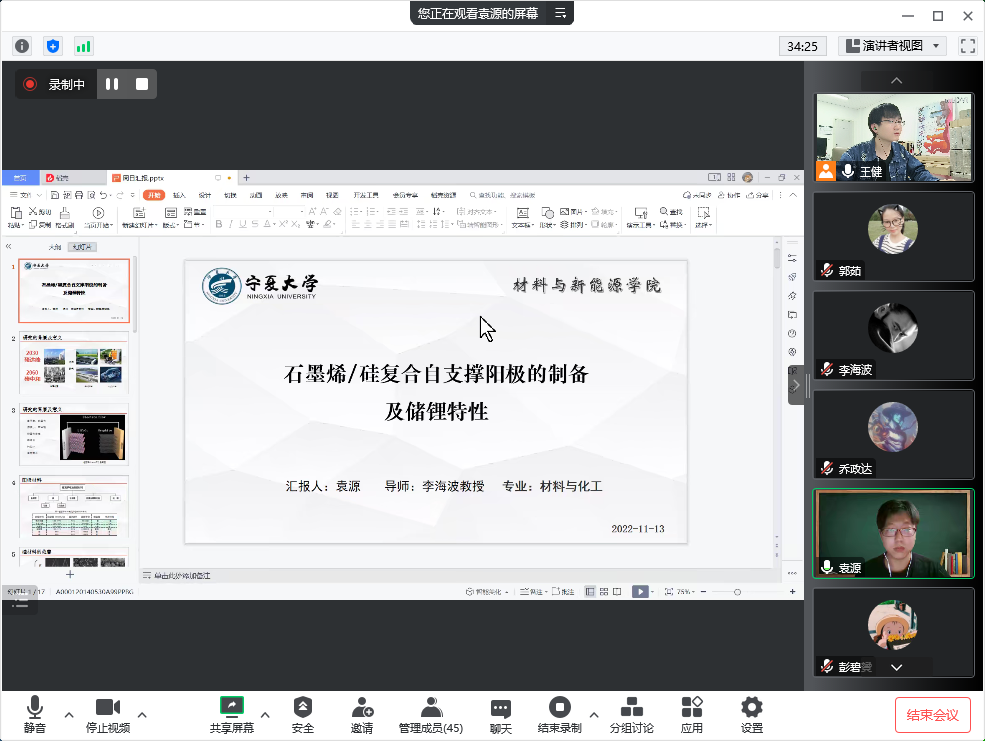
Task: Open the 聊天 chat panel
Action: point(501,714)
